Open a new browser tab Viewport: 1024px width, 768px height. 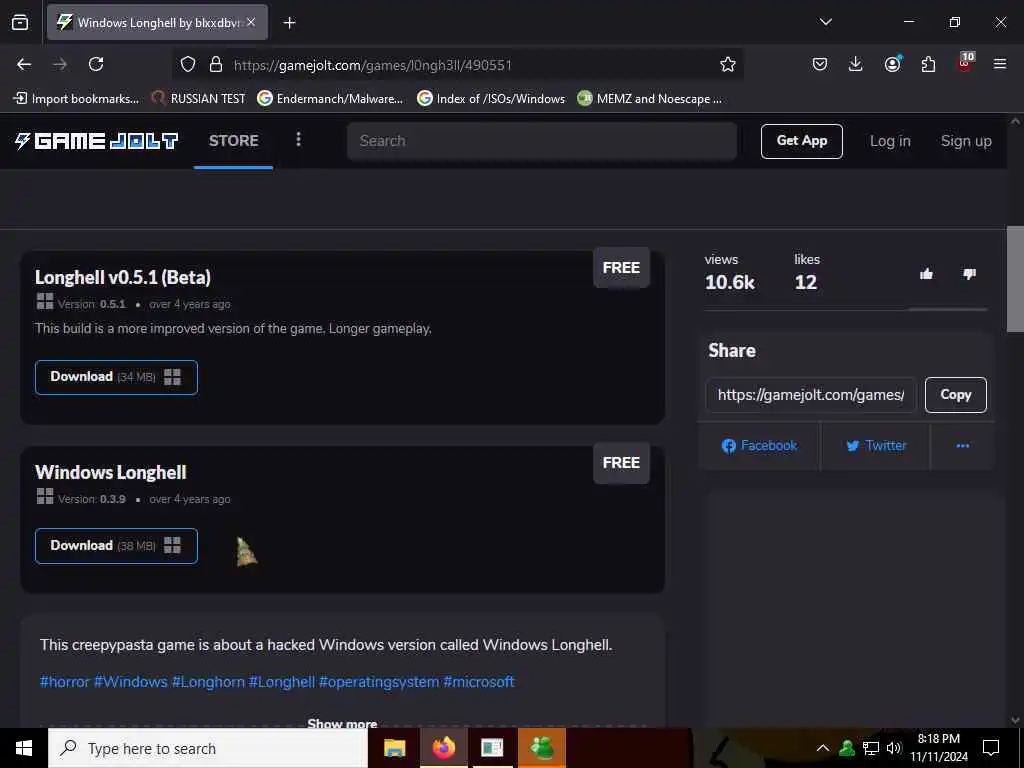289,23
